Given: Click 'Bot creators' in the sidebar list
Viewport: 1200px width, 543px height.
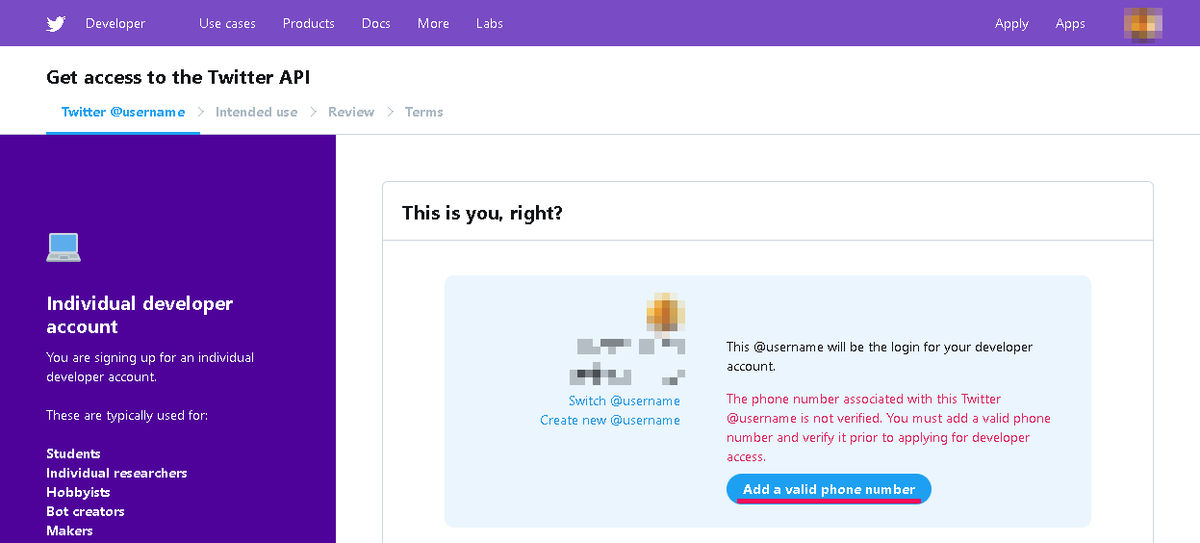Looking at the screenshot, I should pyautogui.click(x=86, y=511).
